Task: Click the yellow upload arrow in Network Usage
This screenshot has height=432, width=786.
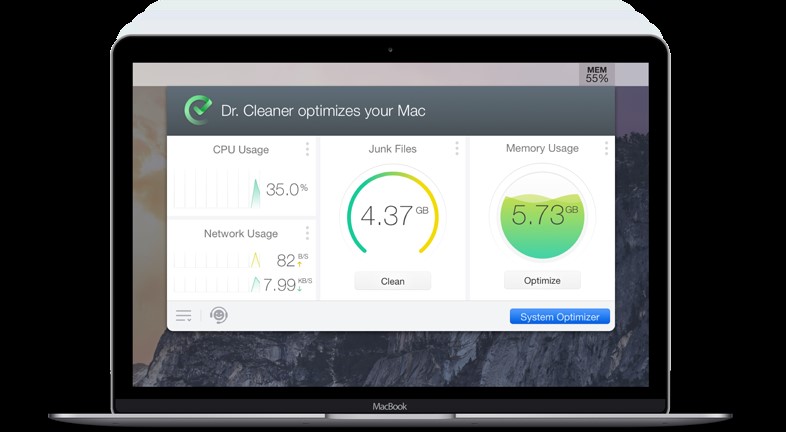Action: point(300,265)
